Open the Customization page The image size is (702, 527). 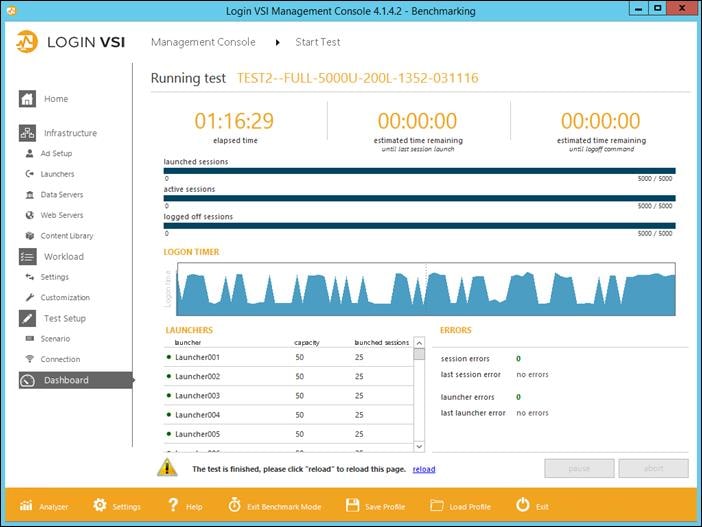coord(65,297)
